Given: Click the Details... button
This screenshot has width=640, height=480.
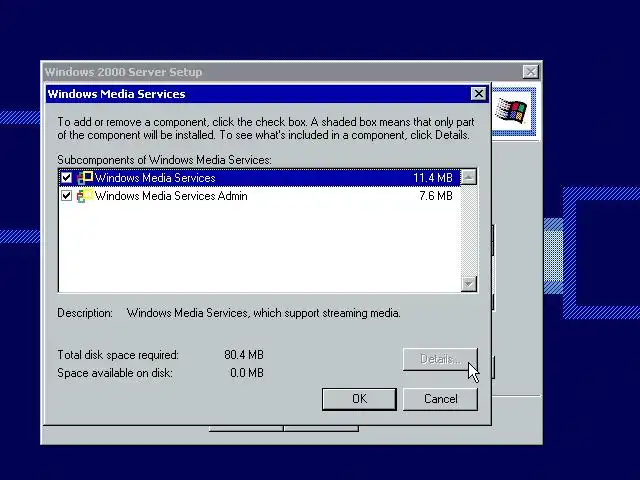Looking at the screenshot, I should coord(440,359).
